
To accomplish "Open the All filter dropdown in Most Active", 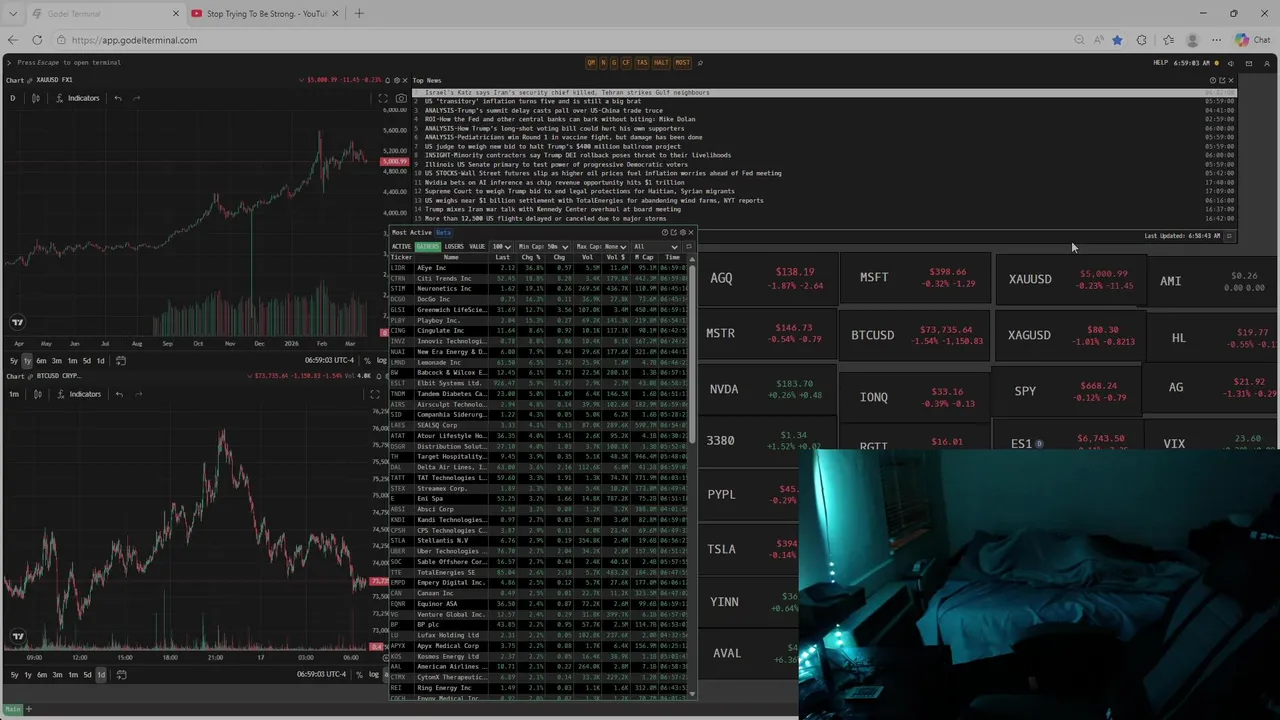I will point(656,246).
